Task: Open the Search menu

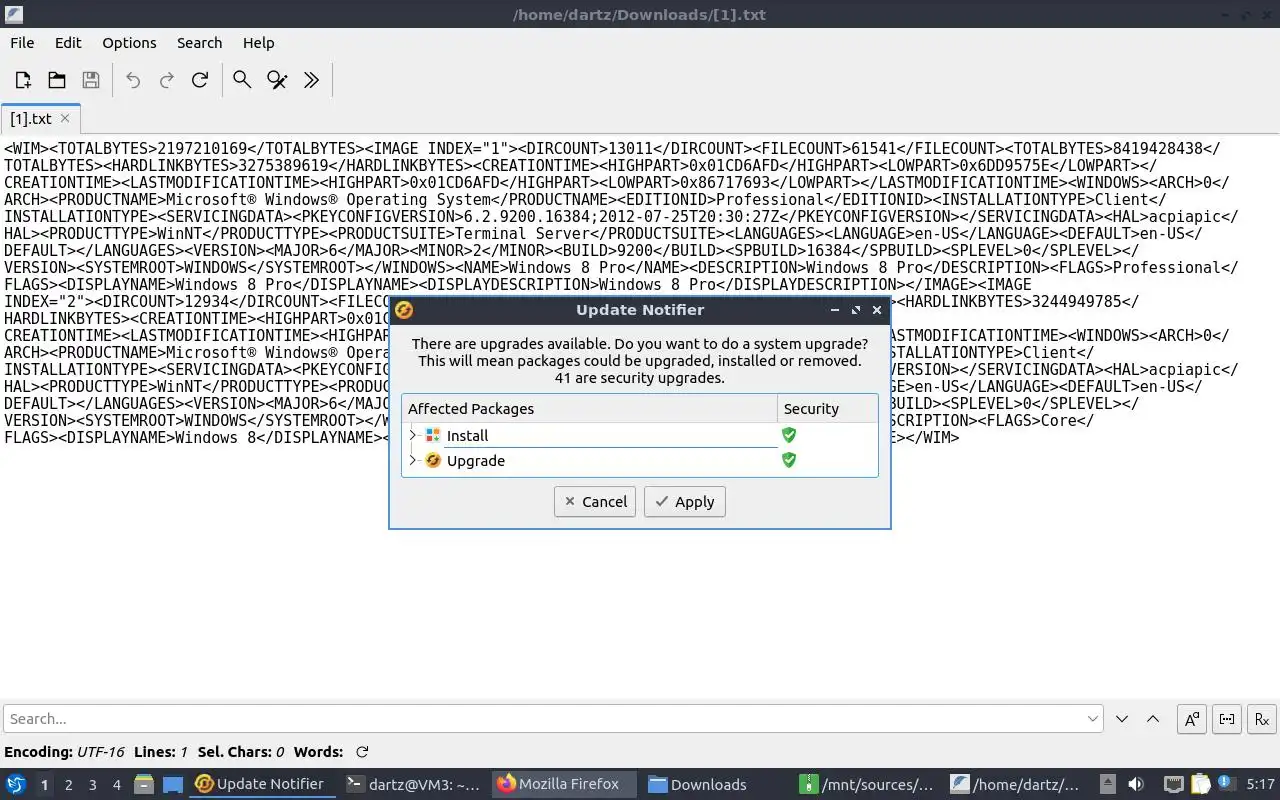Action: (x=199, y=42)
